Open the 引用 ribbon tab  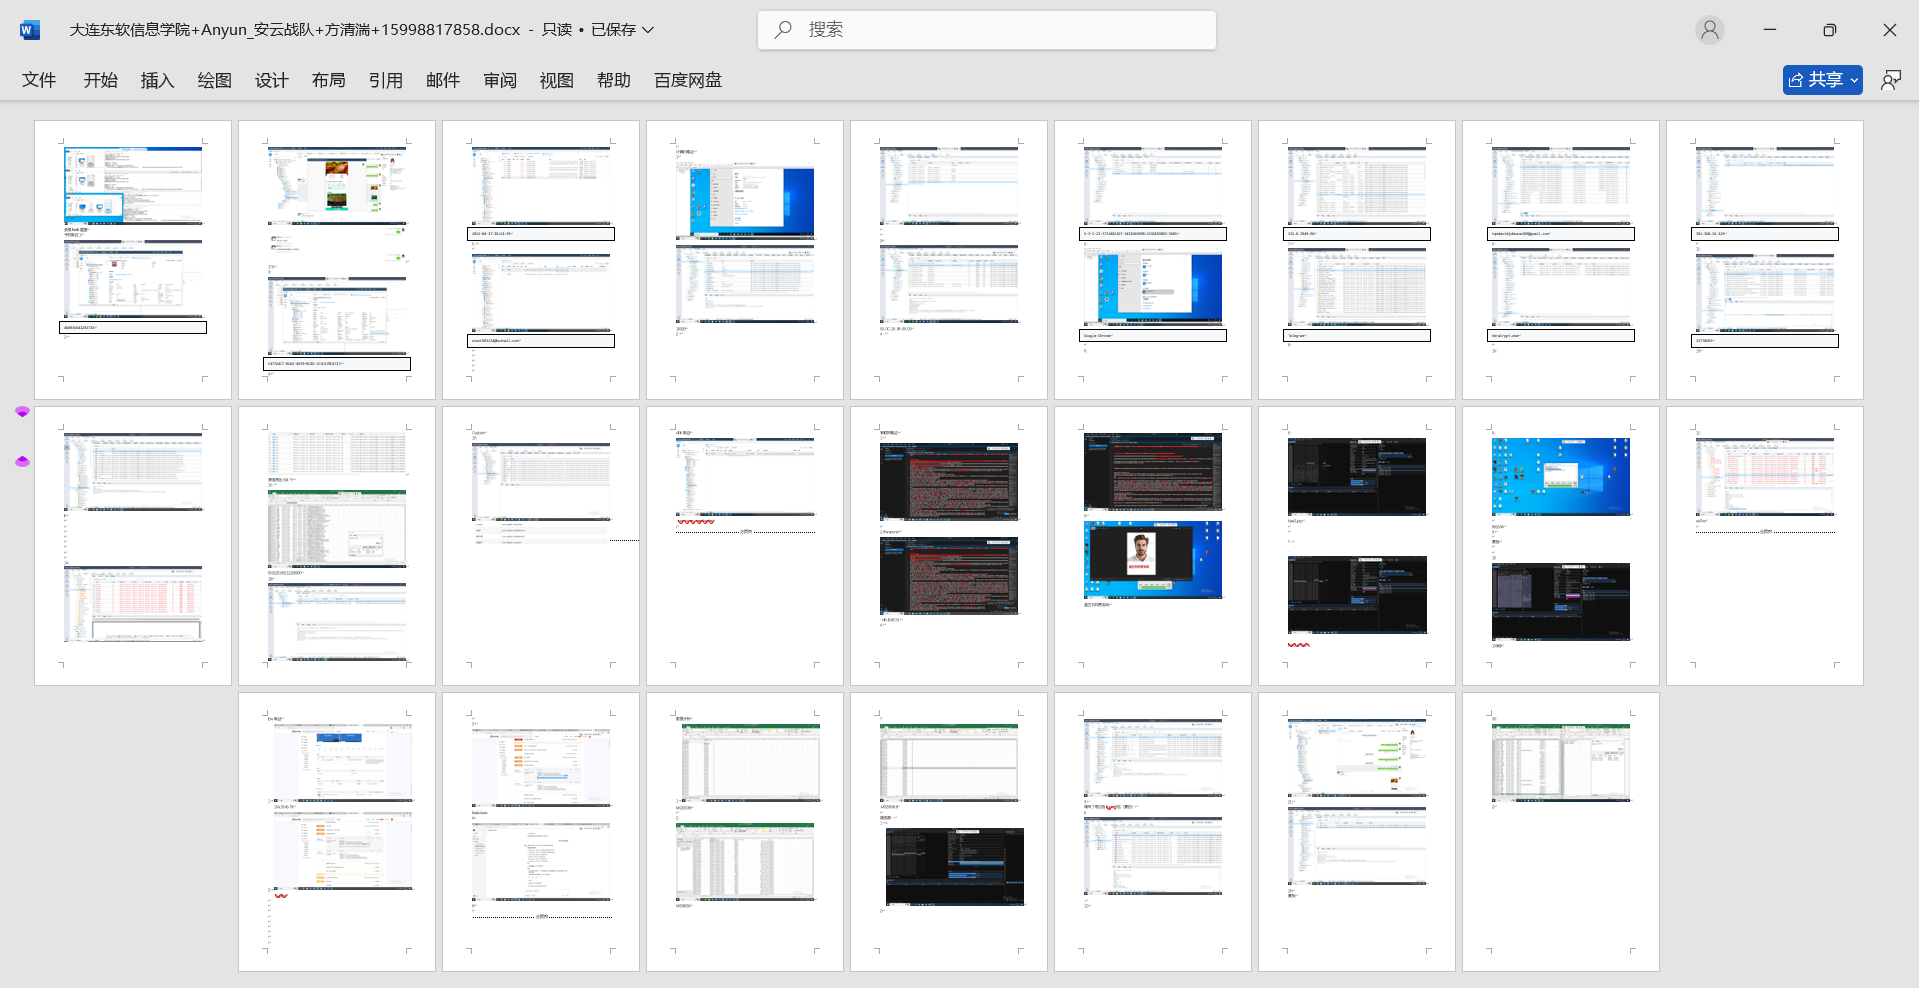(x=386, y=80)
